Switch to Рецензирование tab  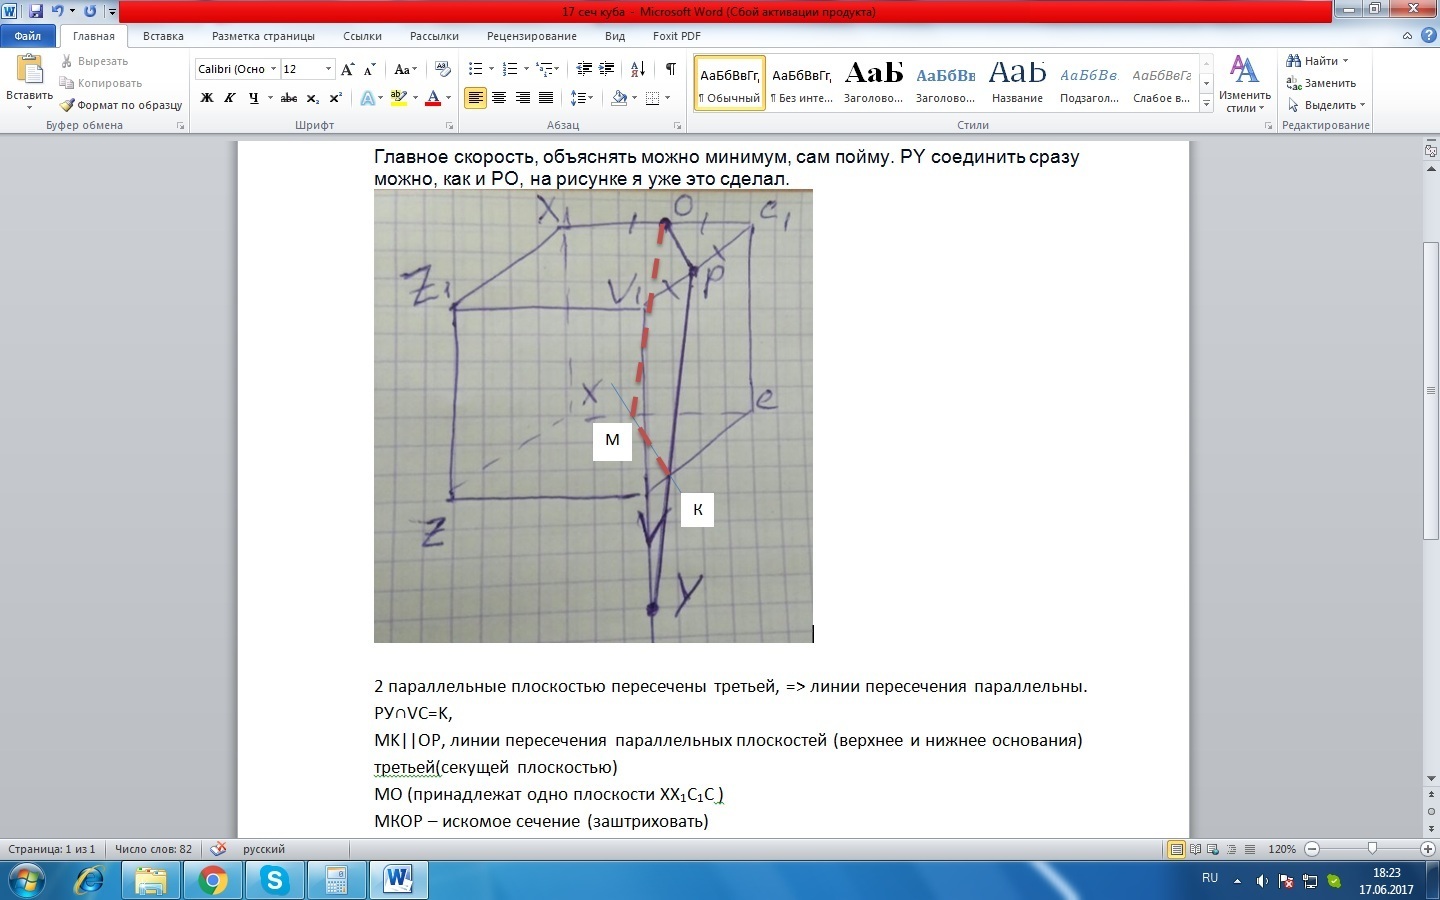[531, 36]
